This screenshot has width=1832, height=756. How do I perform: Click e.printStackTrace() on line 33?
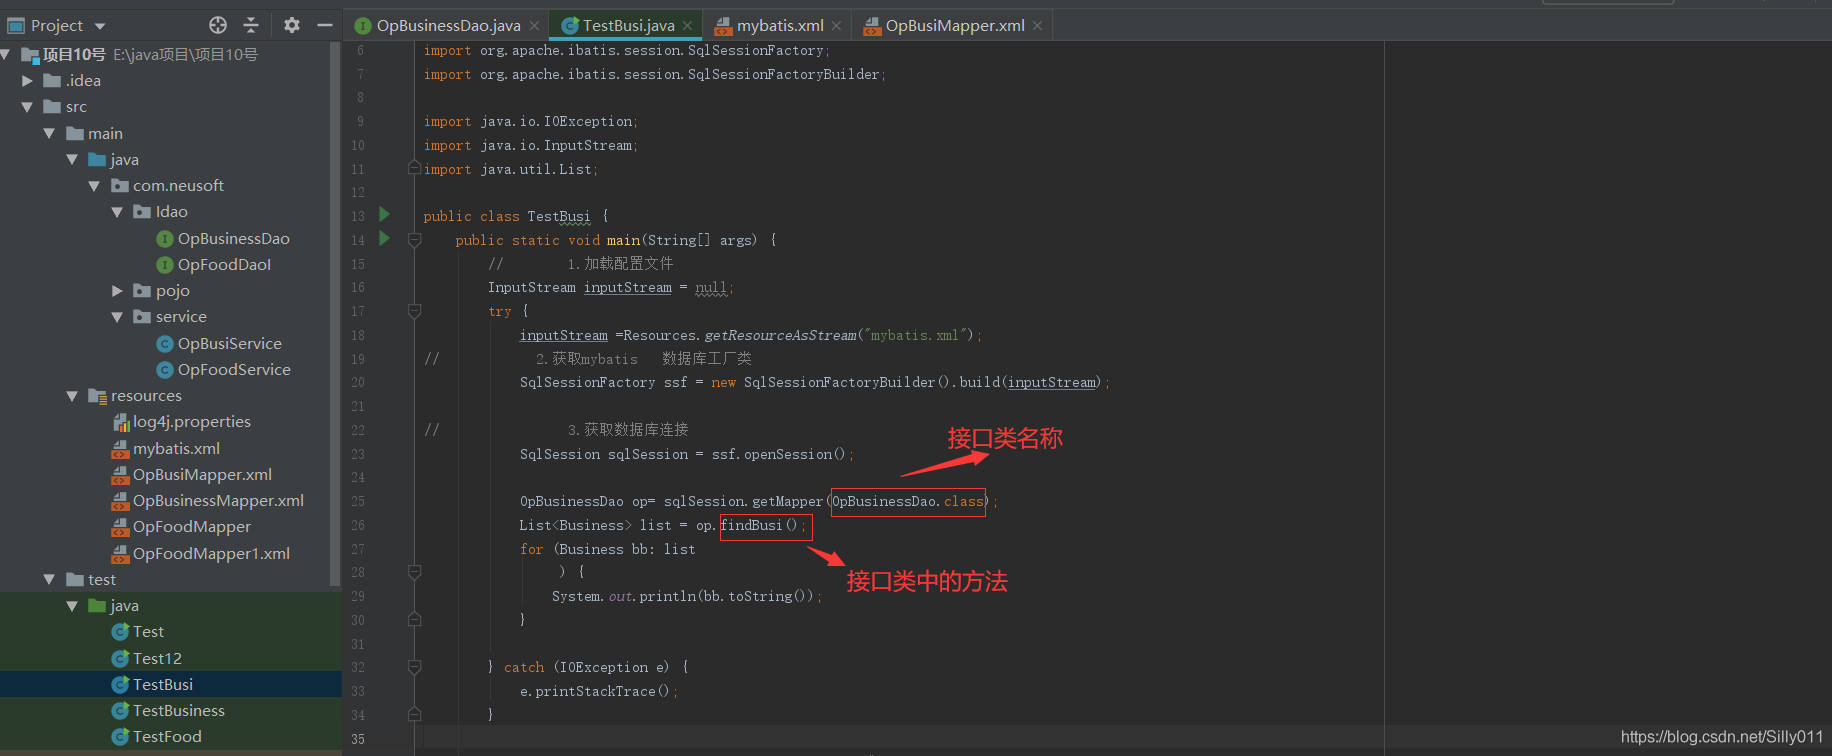598,692
